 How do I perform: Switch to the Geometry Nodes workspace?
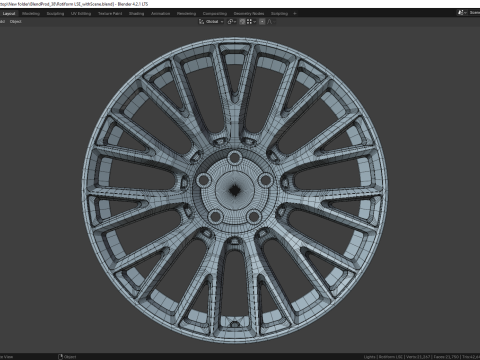point(249,14)
